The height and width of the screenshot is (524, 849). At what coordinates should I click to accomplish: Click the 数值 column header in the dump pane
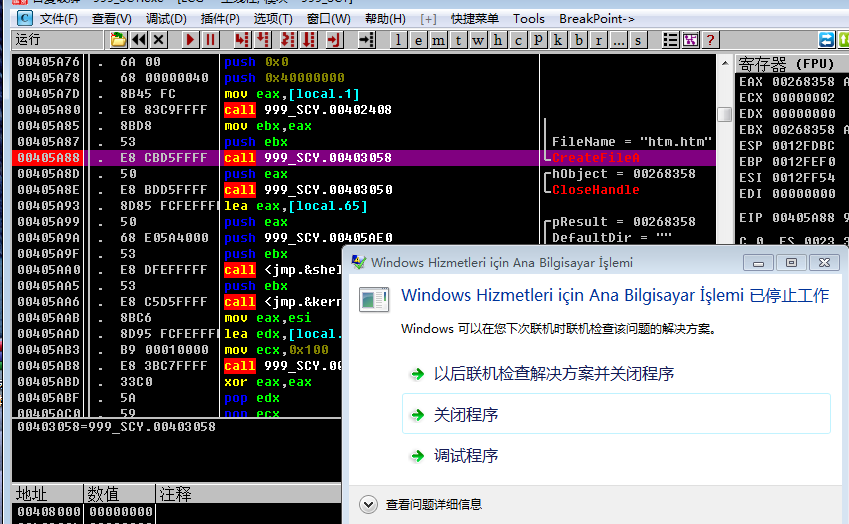pyautogui.click(x=119, y=494)
